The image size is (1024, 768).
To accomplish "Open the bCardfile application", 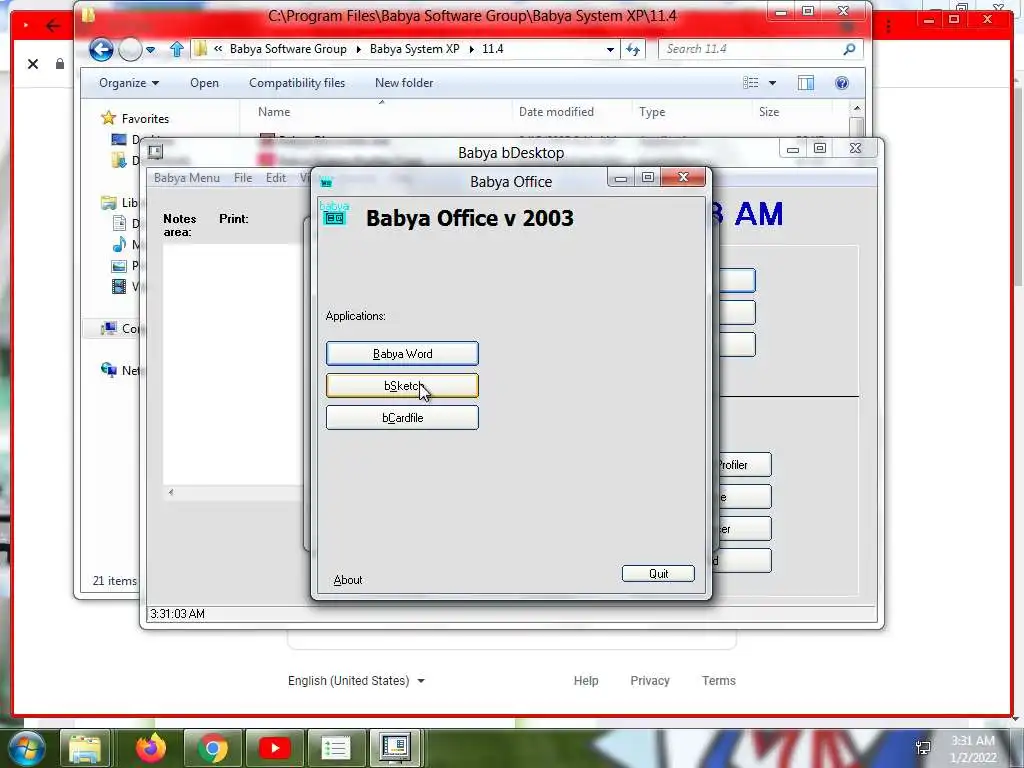I will coord(402,417).
